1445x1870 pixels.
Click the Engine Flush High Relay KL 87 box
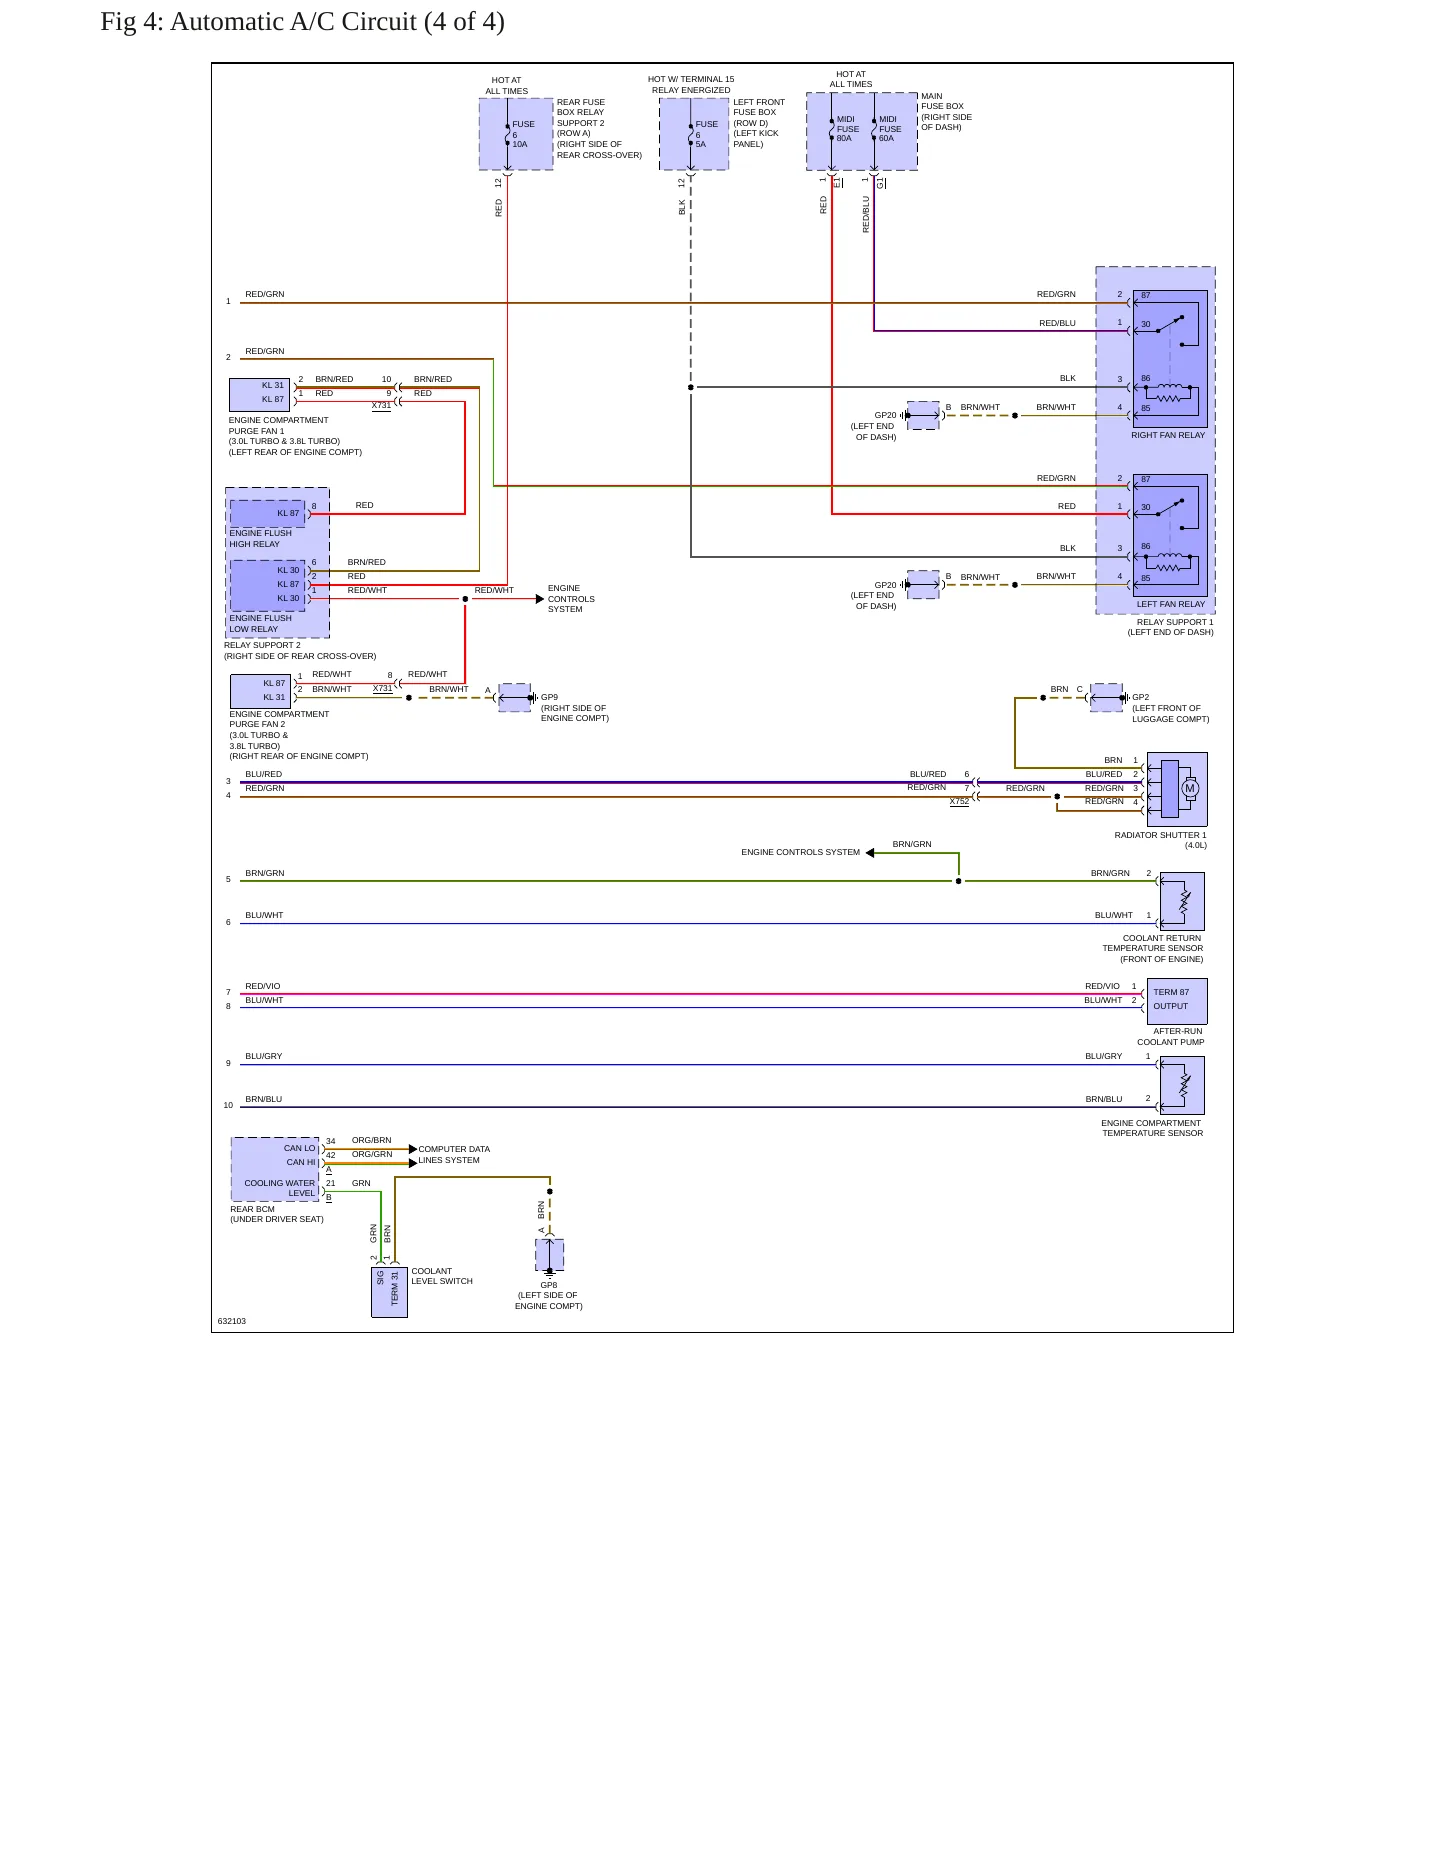pyautogui.click(x=267, y=513)
